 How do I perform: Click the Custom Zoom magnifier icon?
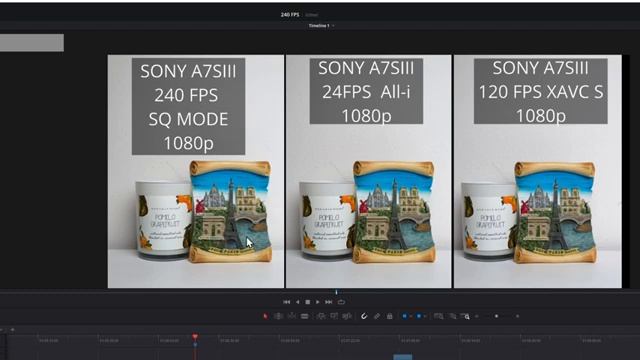[465, 316]
